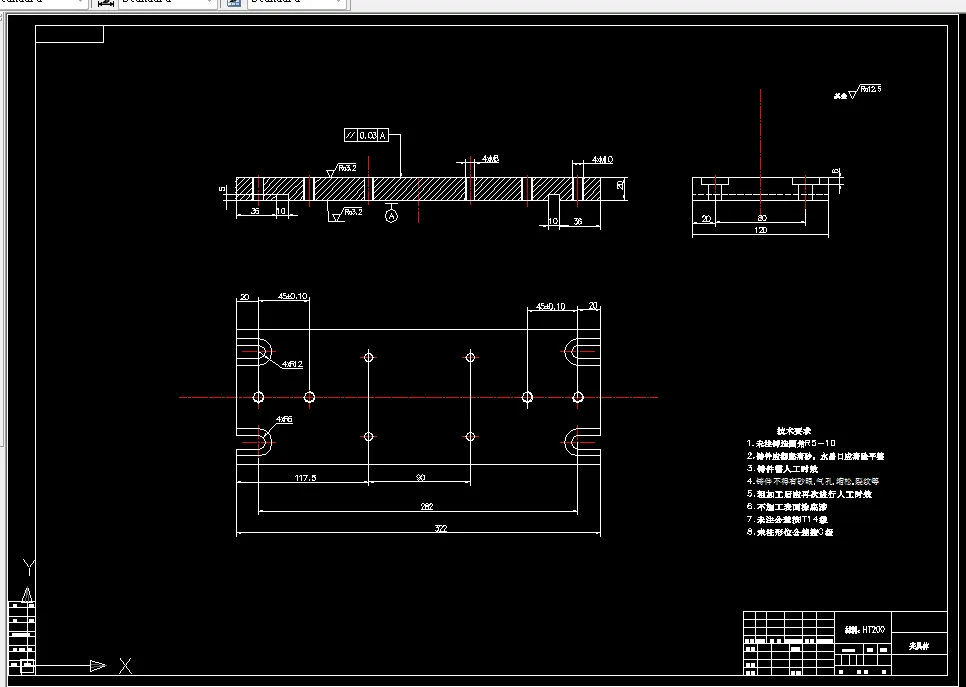The image size is (966, 687).
Task: Select technical requirement line 8
Action: click(790, 532)
